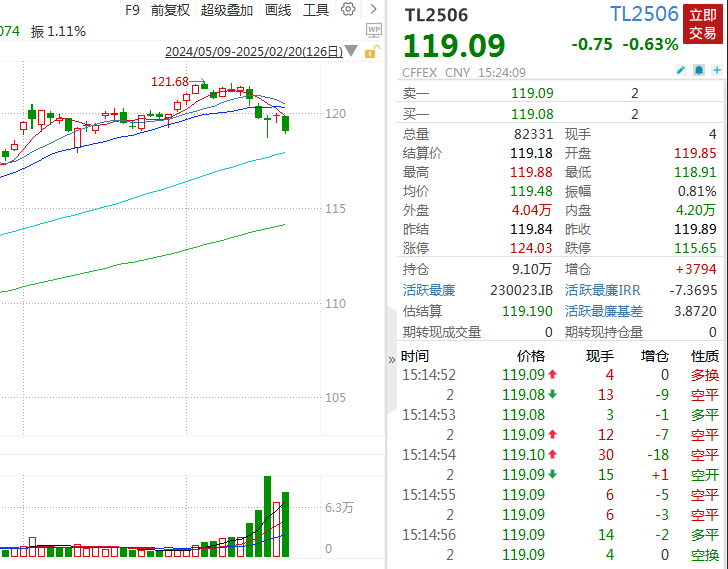This screenshot has height=569, width=728.
Task: Click the blue TL2506 link
Action: [644, 14]
